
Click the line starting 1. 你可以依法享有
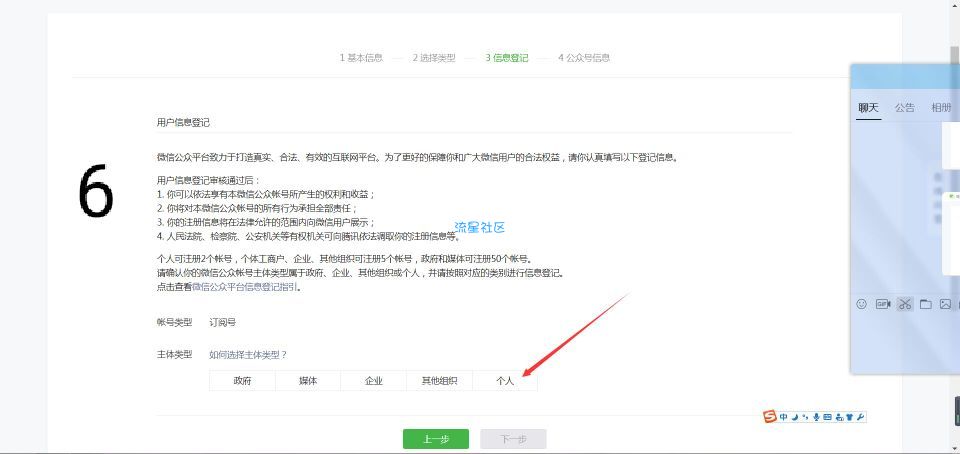click(x=266, y=194)
